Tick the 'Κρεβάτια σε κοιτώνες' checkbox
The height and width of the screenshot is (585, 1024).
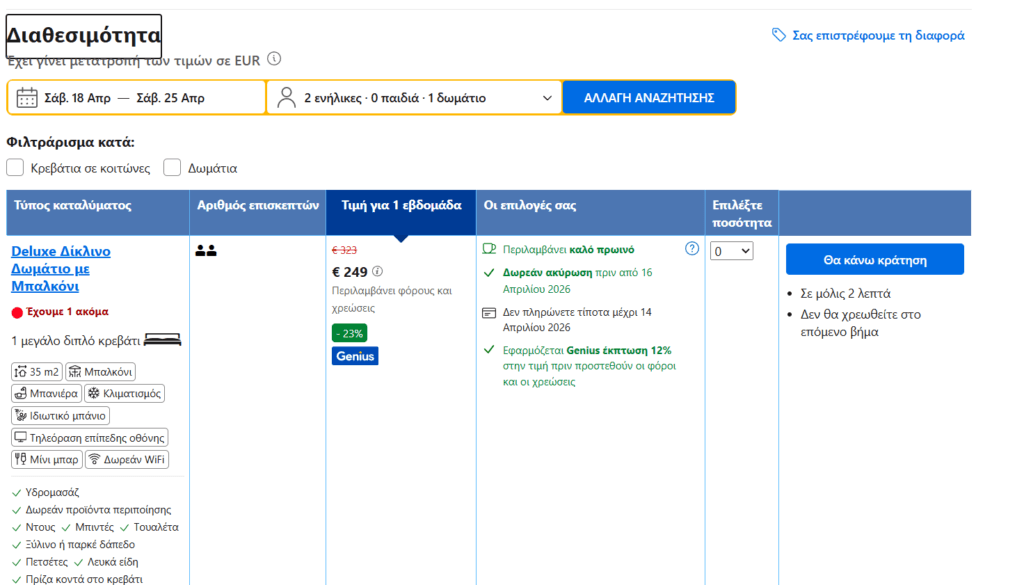coord(15,168)
